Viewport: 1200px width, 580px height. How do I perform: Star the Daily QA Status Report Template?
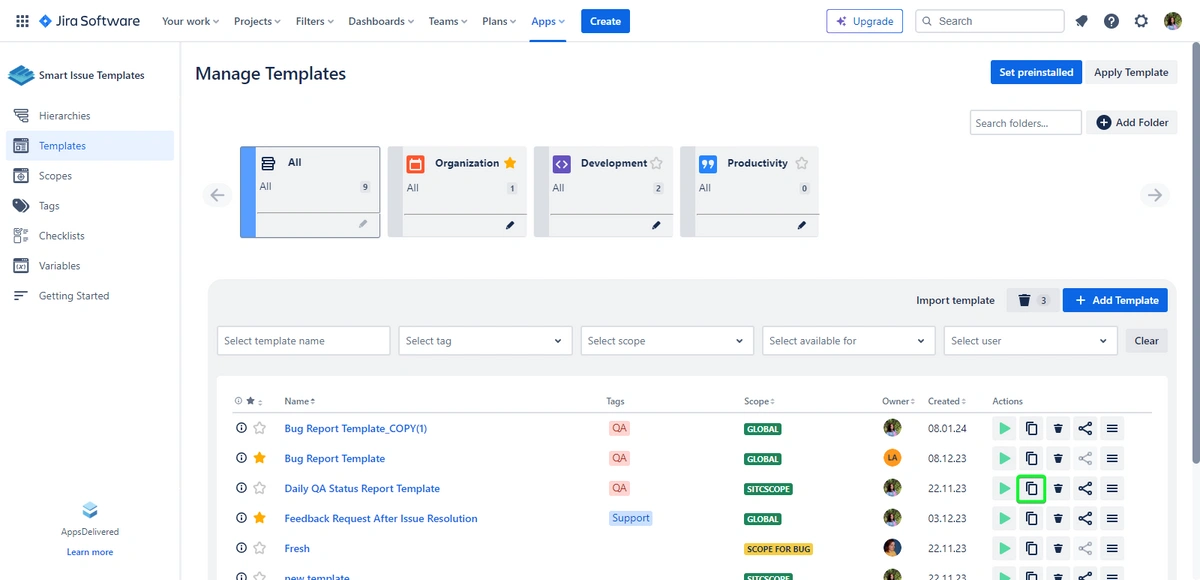tap(259, 488)
